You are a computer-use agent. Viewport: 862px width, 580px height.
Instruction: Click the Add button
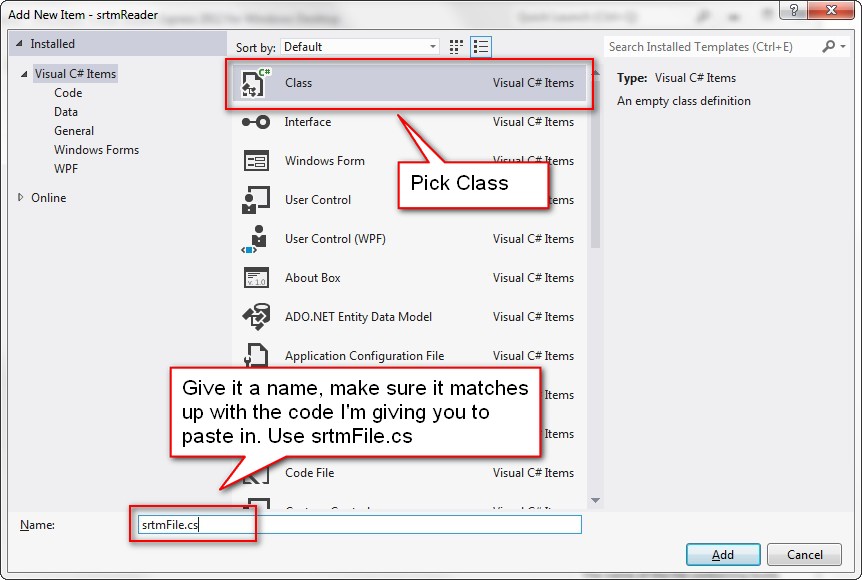point(723,555)
